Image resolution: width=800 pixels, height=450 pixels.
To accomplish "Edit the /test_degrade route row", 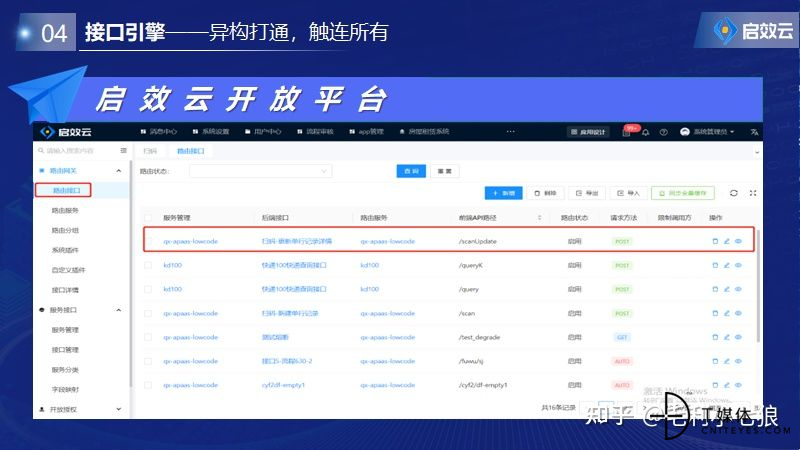I will tap(727, 337).
